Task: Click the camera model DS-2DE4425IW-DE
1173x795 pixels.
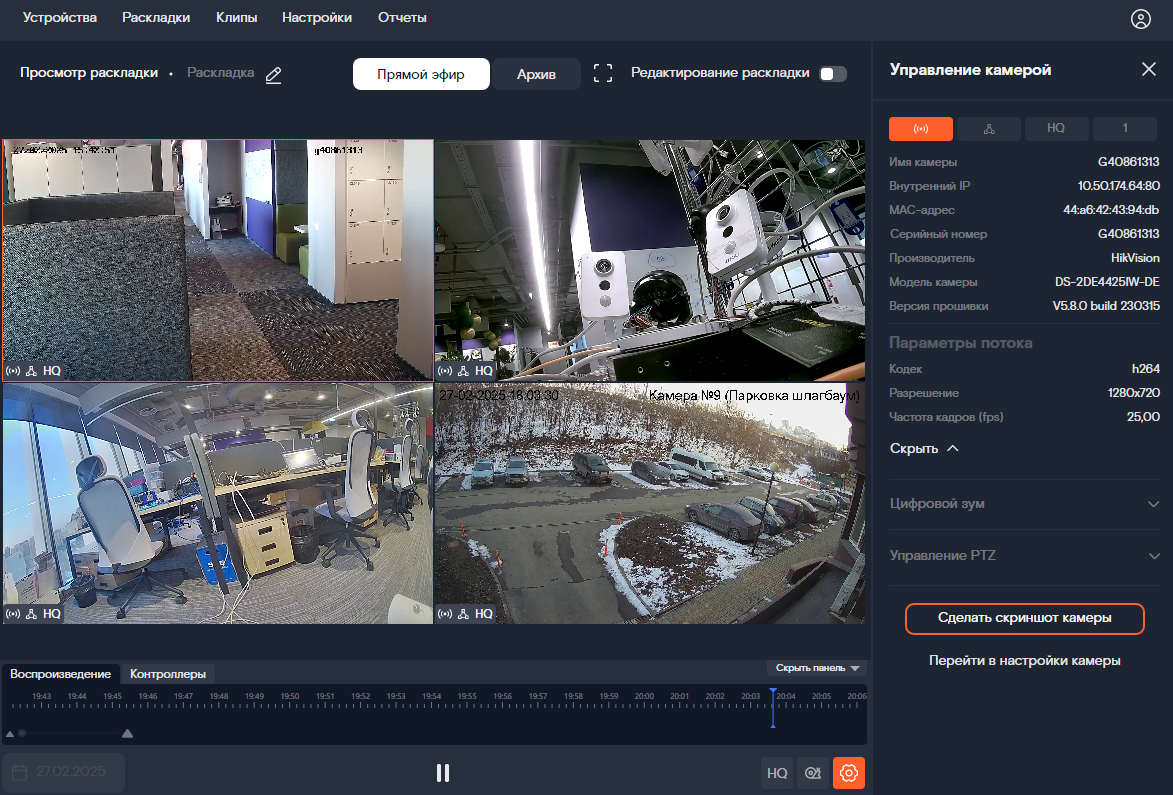Action: click(x=1107, y=282)
